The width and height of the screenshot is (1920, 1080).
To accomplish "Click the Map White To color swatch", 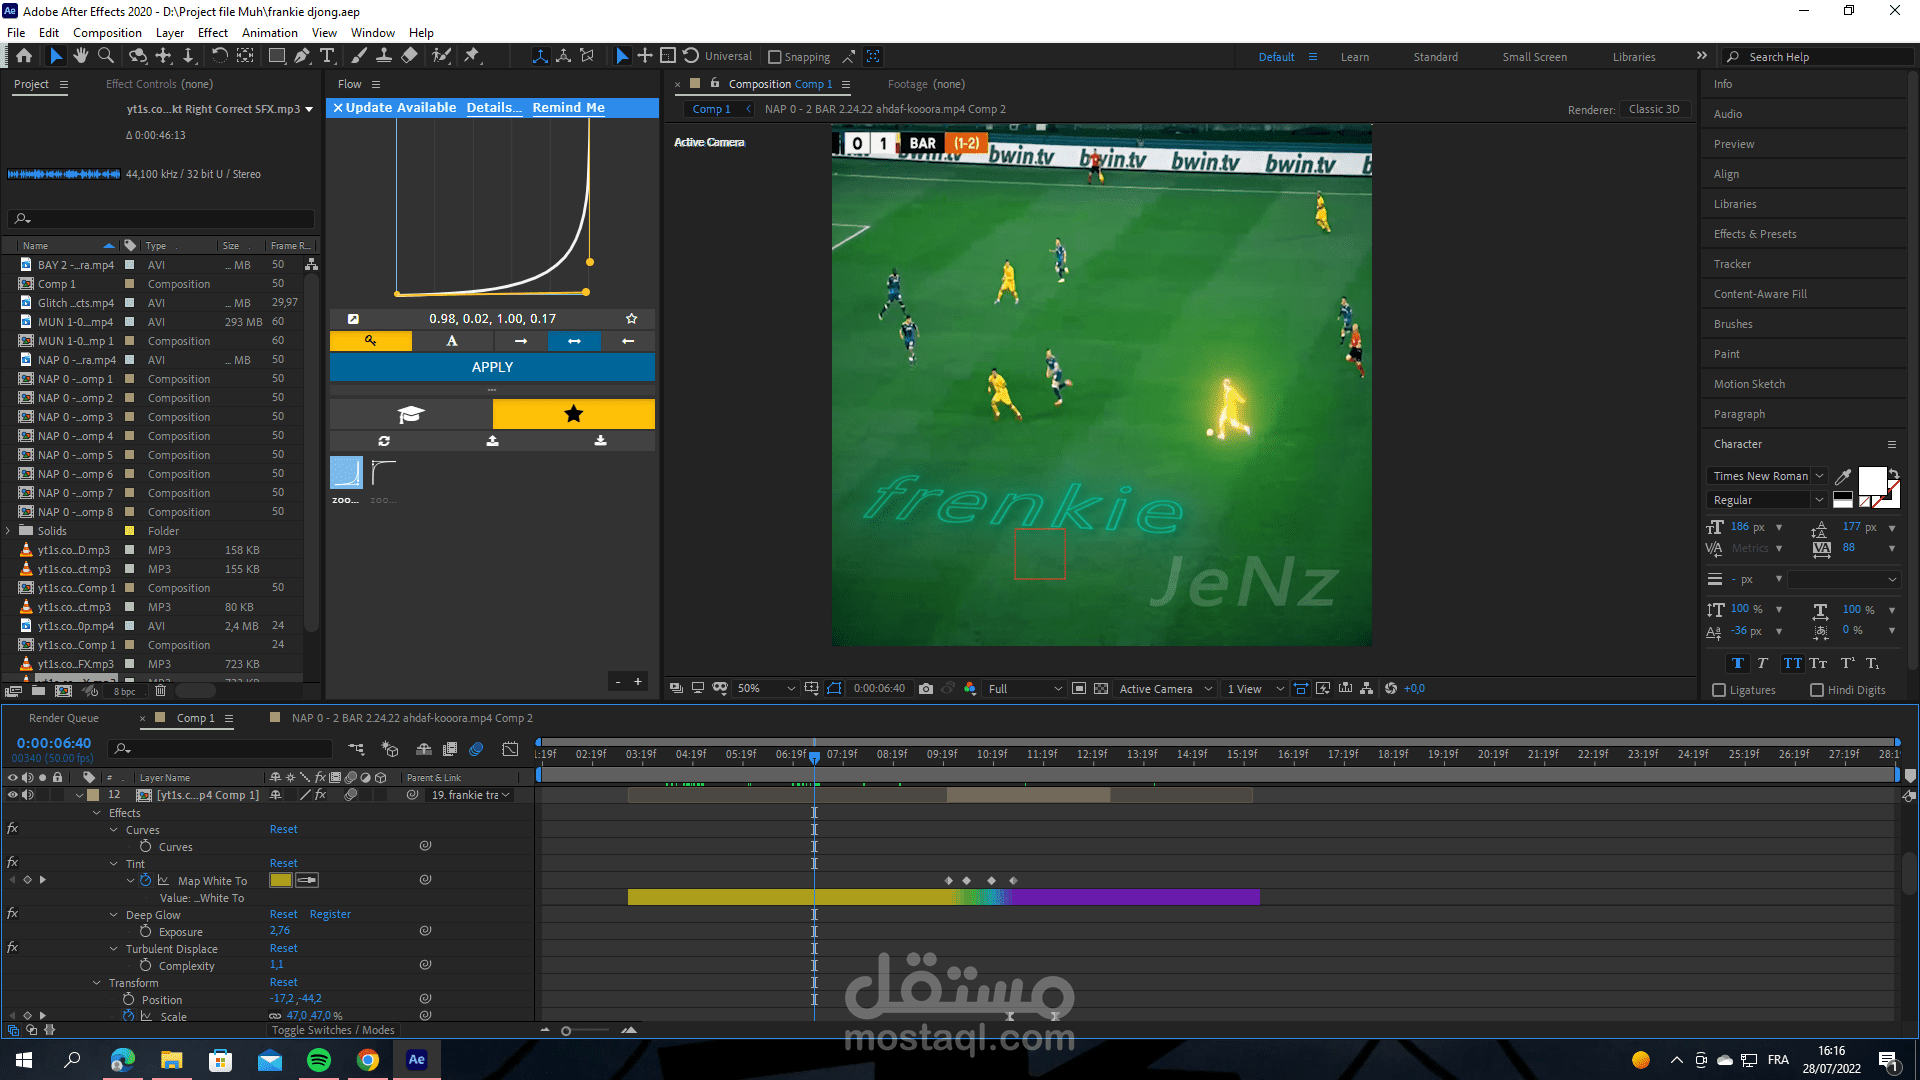I will (x=280, y=881).
